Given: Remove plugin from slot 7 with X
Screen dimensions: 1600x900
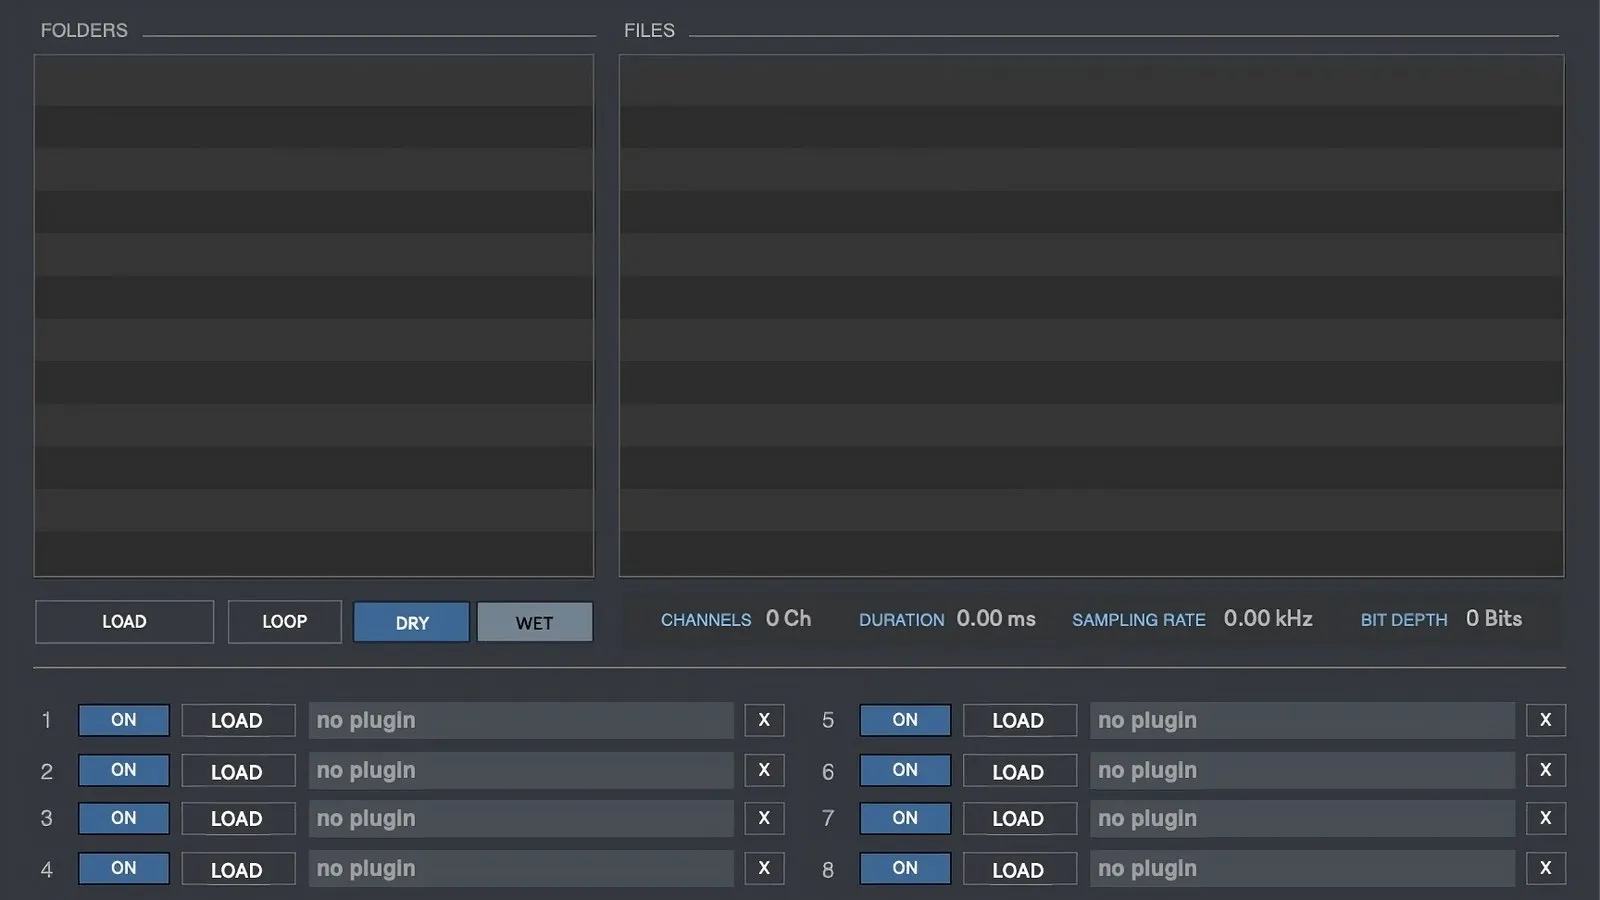Looking at the screenshot, I should (1546, 818).
